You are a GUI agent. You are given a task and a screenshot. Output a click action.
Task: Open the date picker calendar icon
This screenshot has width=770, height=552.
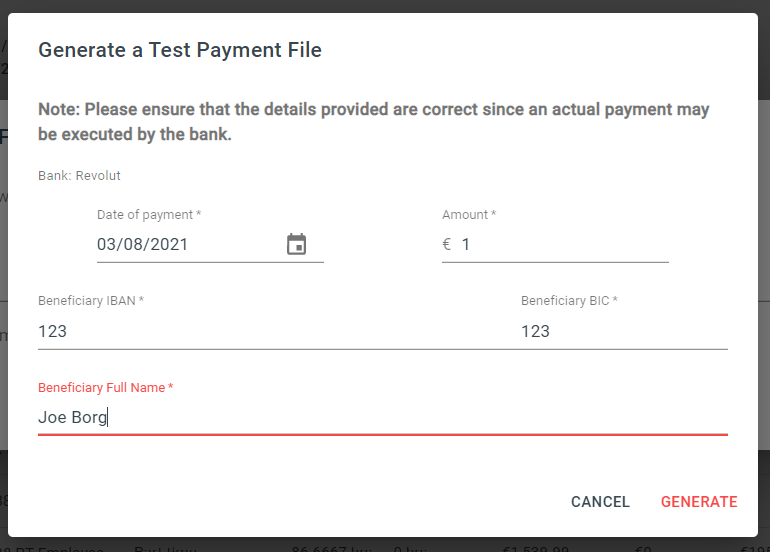coord(297,244)
